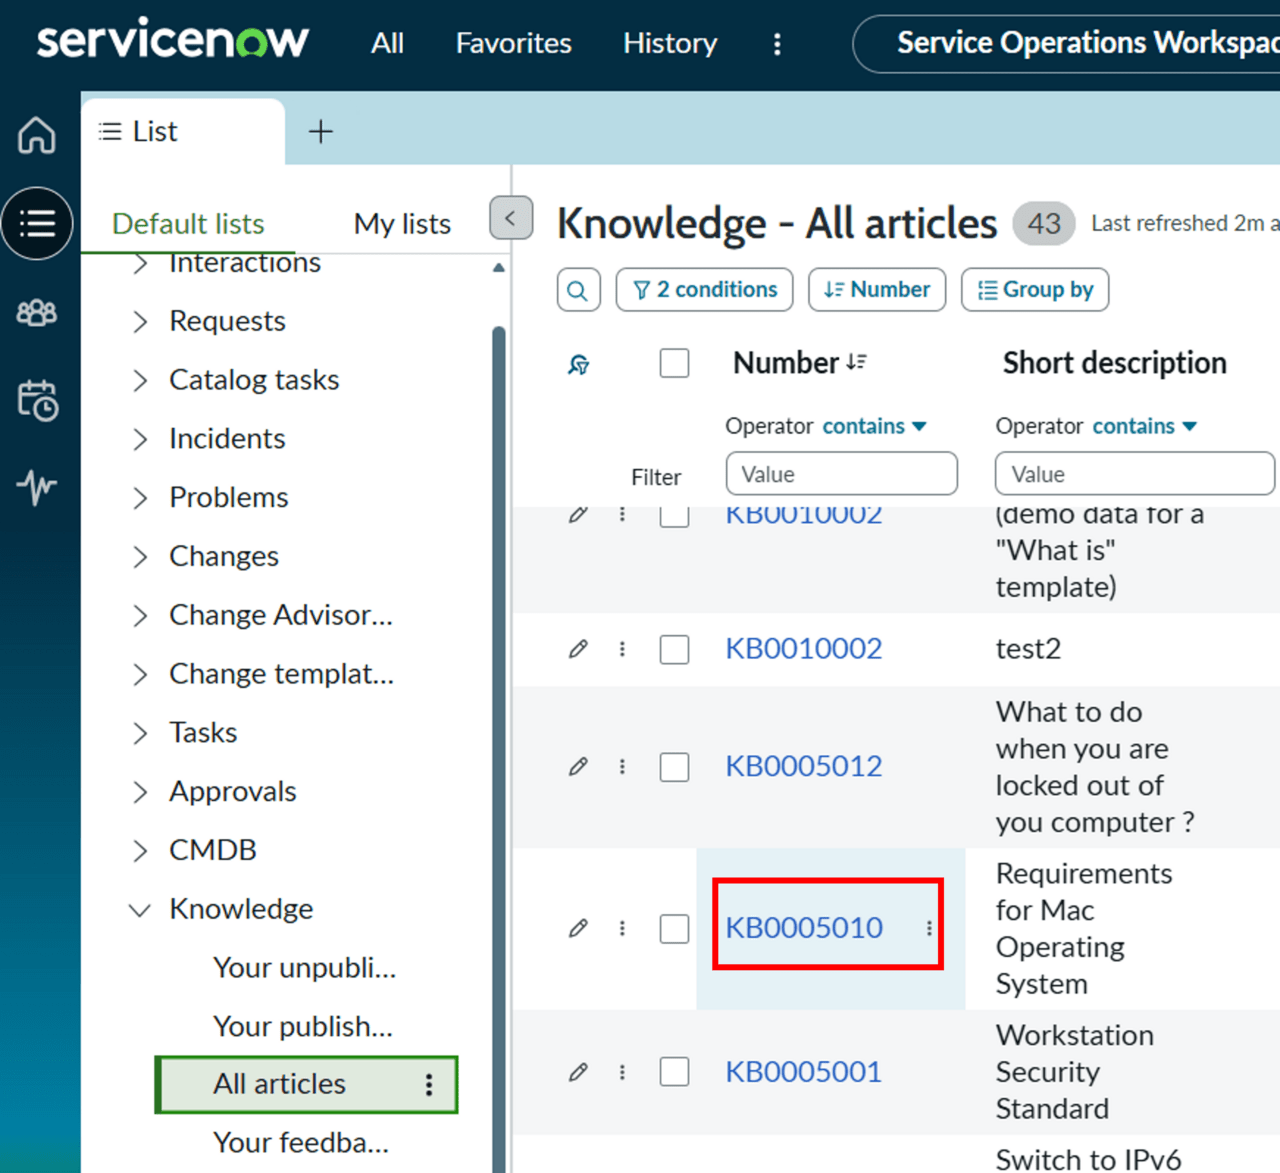Select checkbox for KB0005001 article
The width and height of the screenshot is (1280, 1173).
(x=674, y=1072)
